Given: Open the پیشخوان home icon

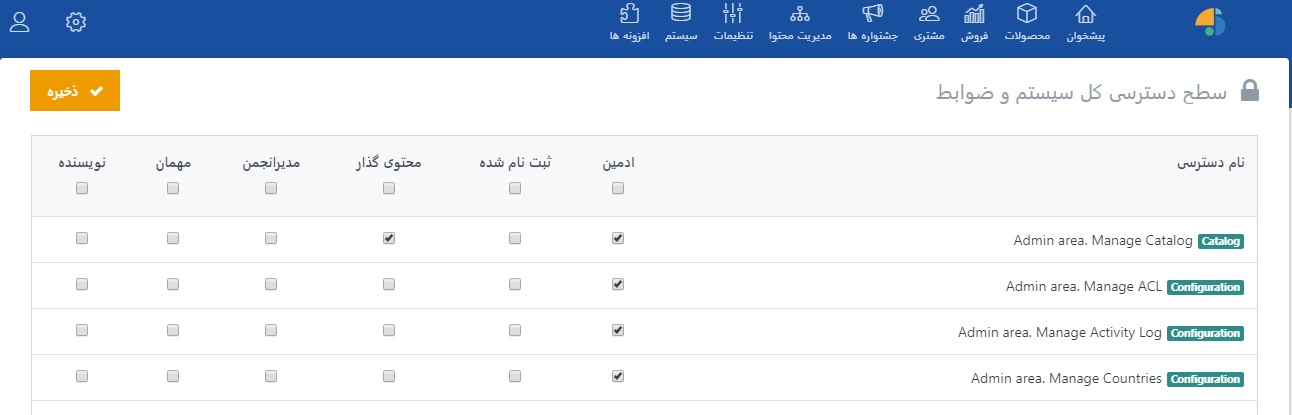Looking at the screenshot, I should 1085,14.
